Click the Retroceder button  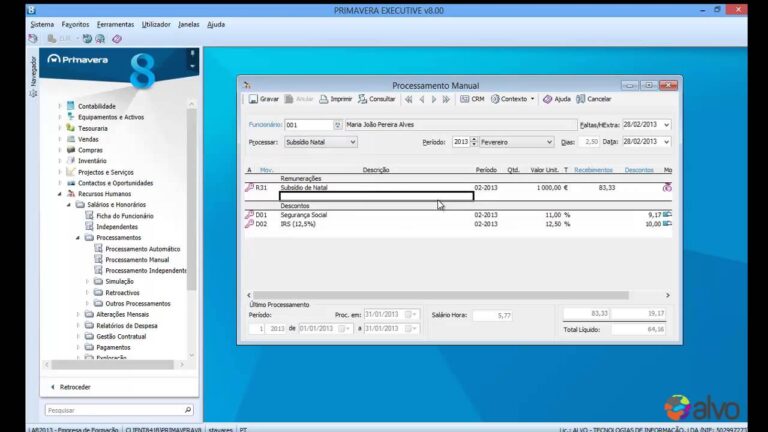coord(71,387)
